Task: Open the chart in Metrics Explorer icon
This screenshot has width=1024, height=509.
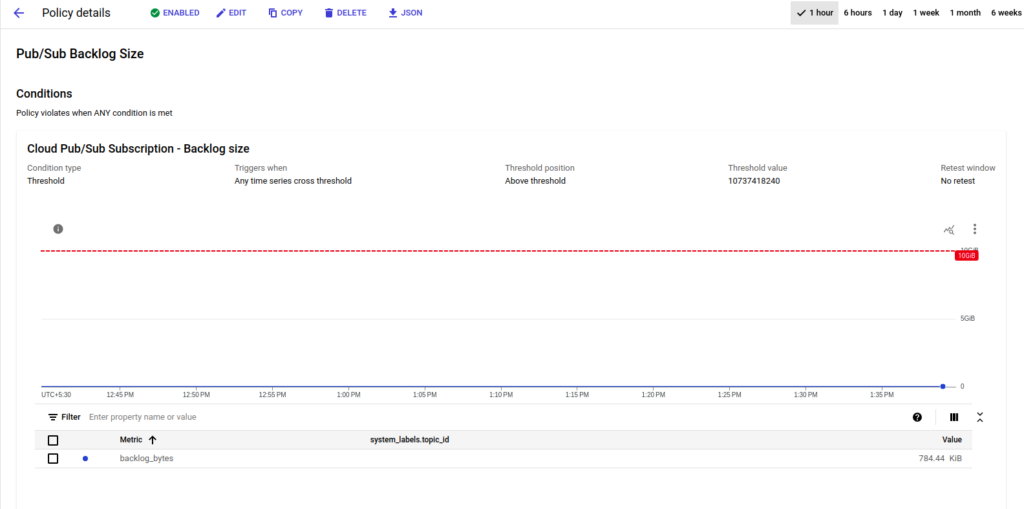Action: [x=949, y=229]
